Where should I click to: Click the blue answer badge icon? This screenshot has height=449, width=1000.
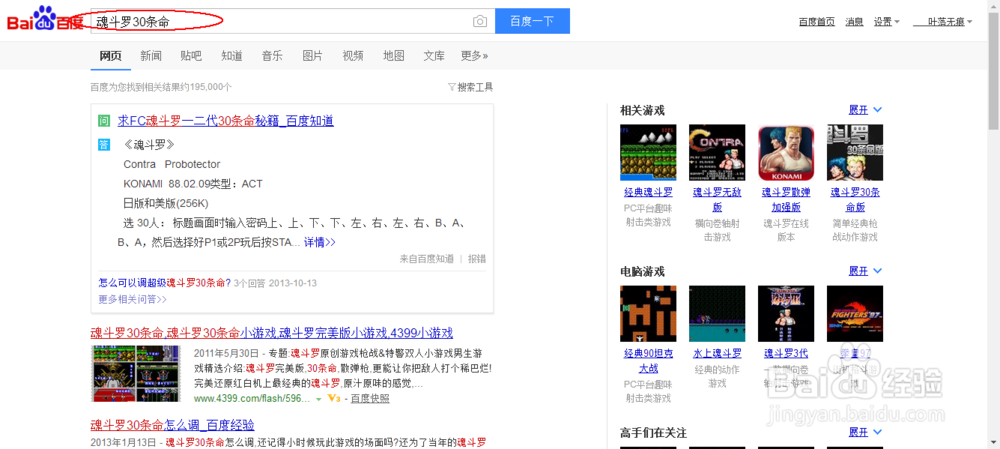click(104, 145)
